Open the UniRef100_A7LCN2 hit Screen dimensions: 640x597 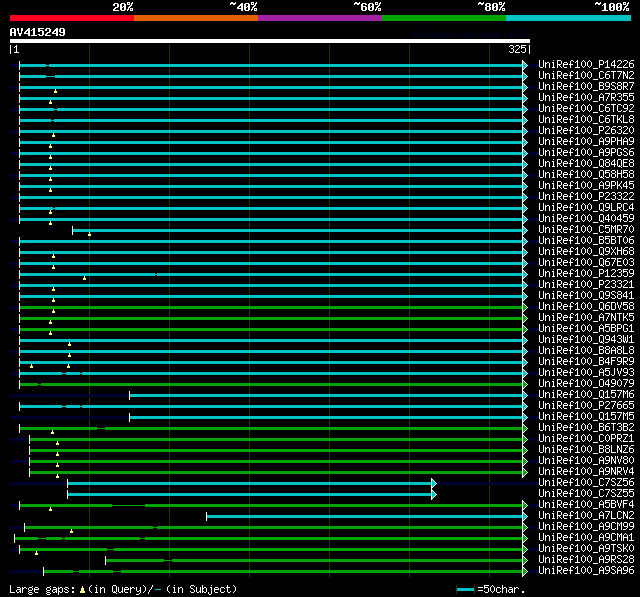(585, 516)
